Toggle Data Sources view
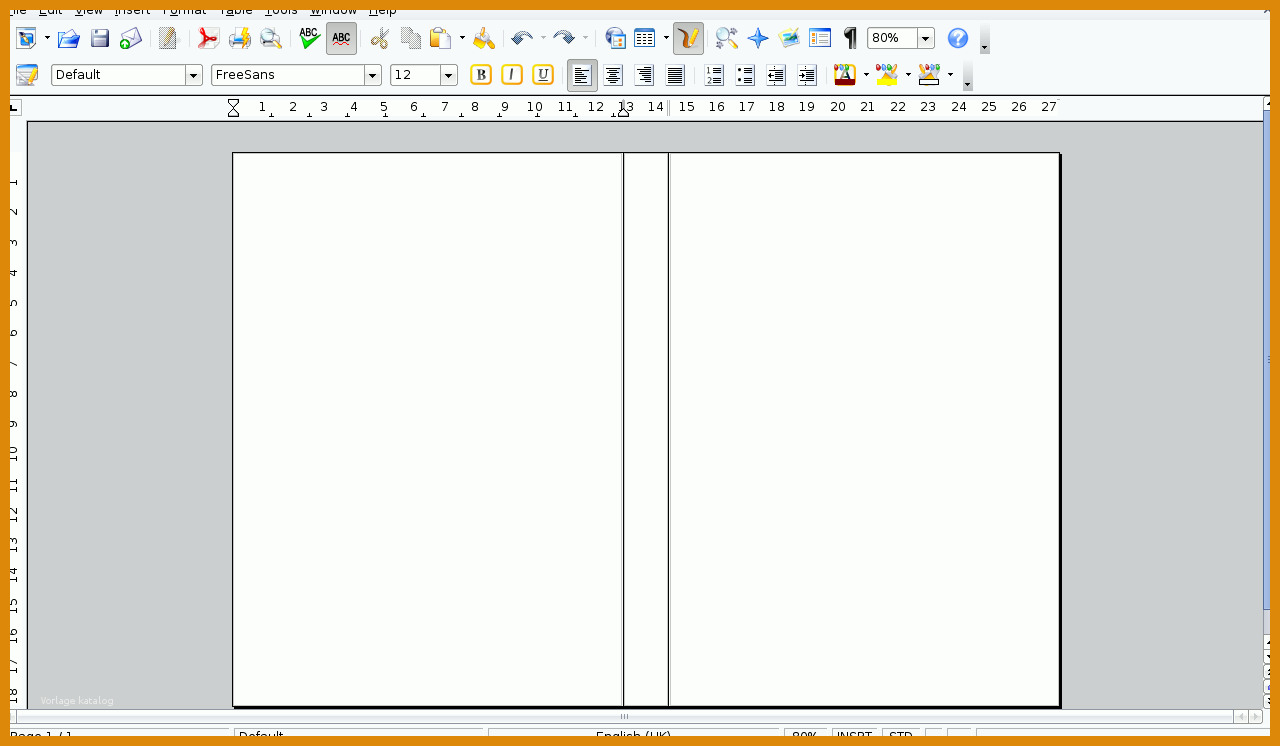This screenshot has height=746, width=1280. click(x=820, y=38)
